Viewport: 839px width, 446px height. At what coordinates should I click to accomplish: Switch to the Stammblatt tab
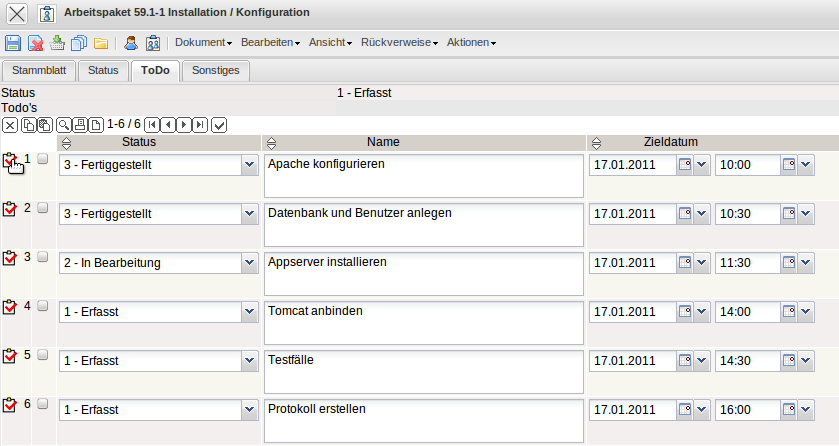tap(38, 70)
